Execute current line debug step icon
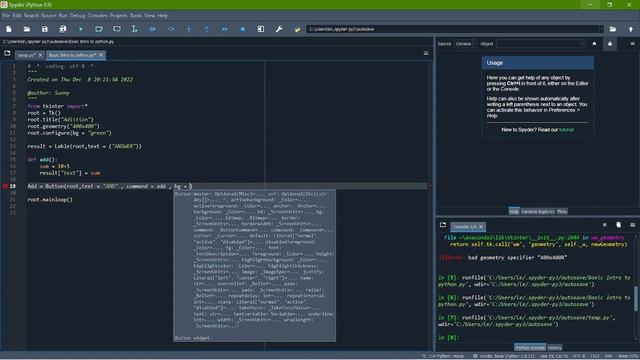This screenshot has width=640, height=360. 171,29
